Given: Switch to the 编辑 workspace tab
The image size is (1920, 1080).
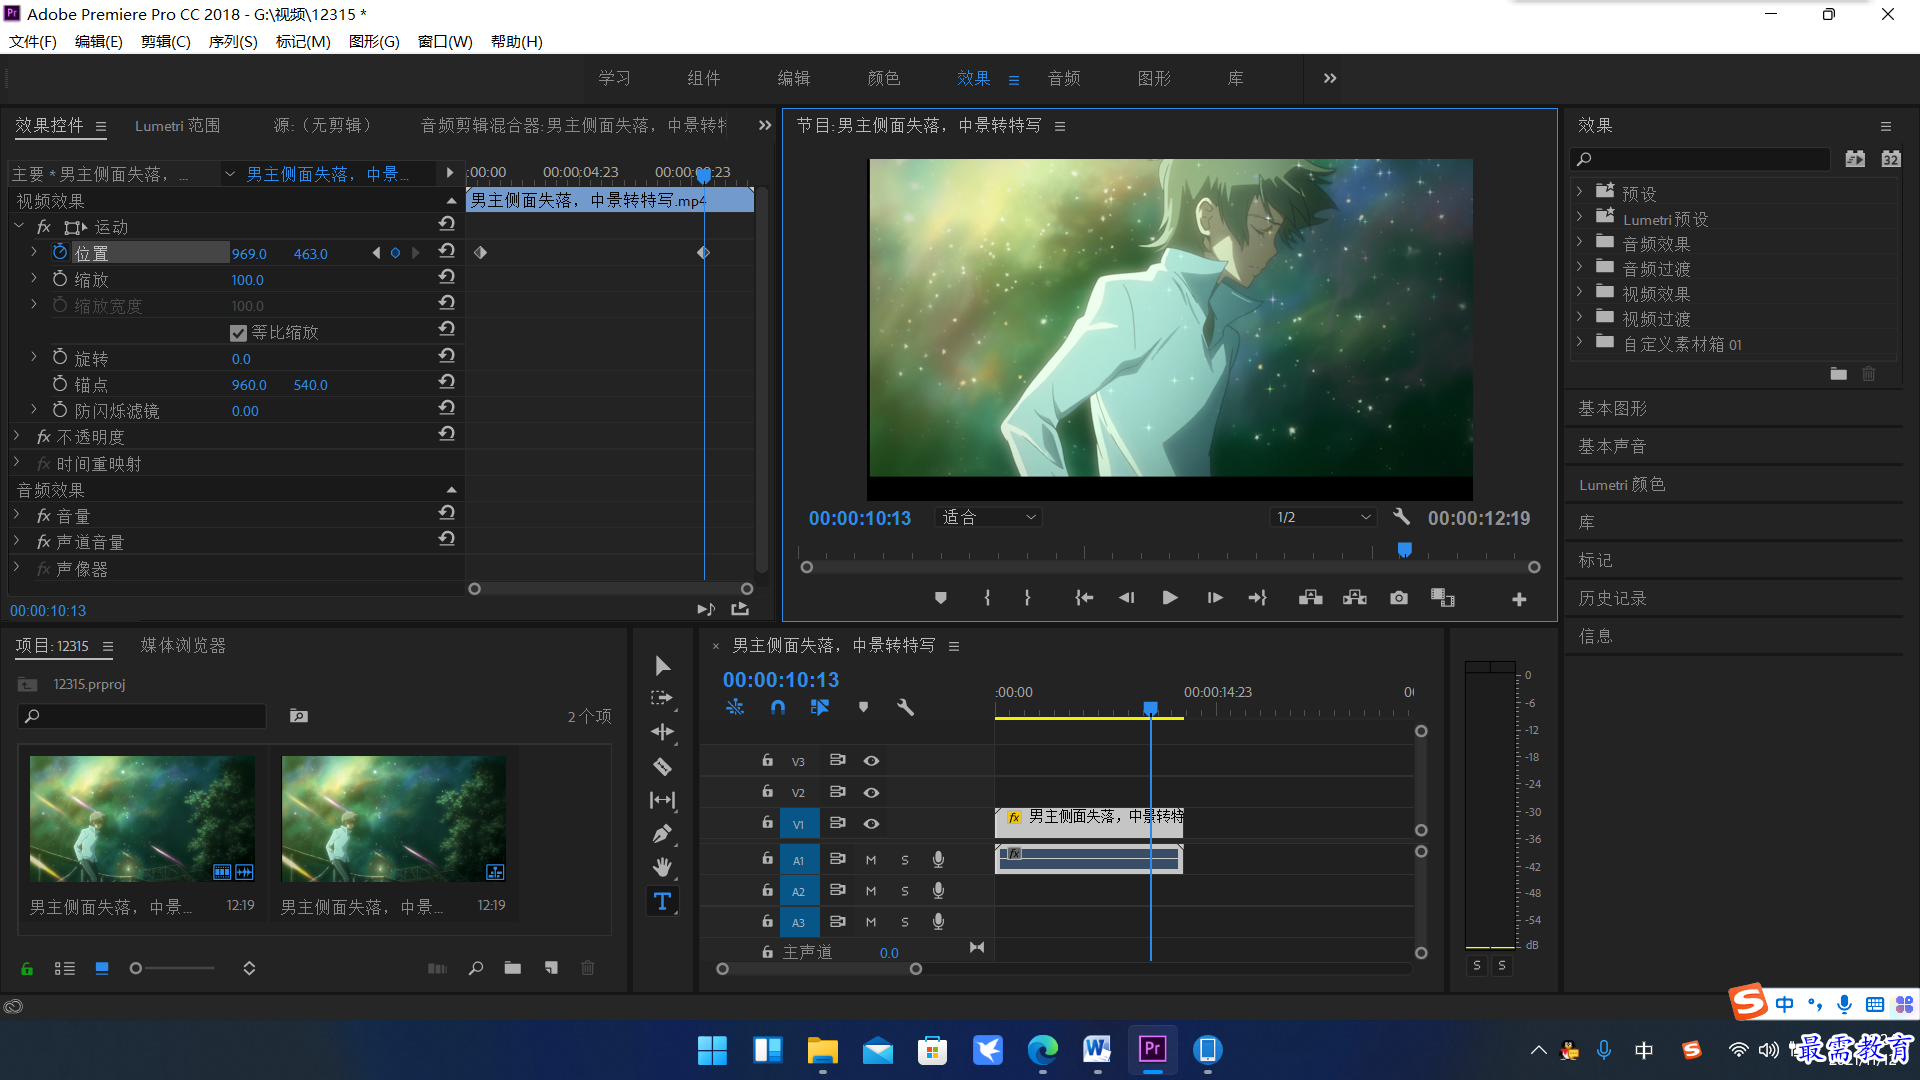Looking at the screenshot, I should point(794,78).
